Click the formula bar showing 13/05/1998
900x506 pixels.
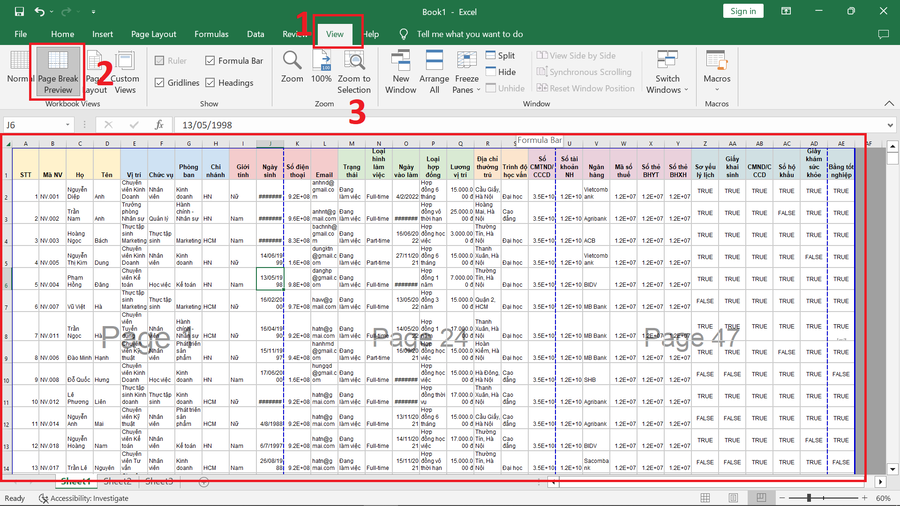(528, 124)
